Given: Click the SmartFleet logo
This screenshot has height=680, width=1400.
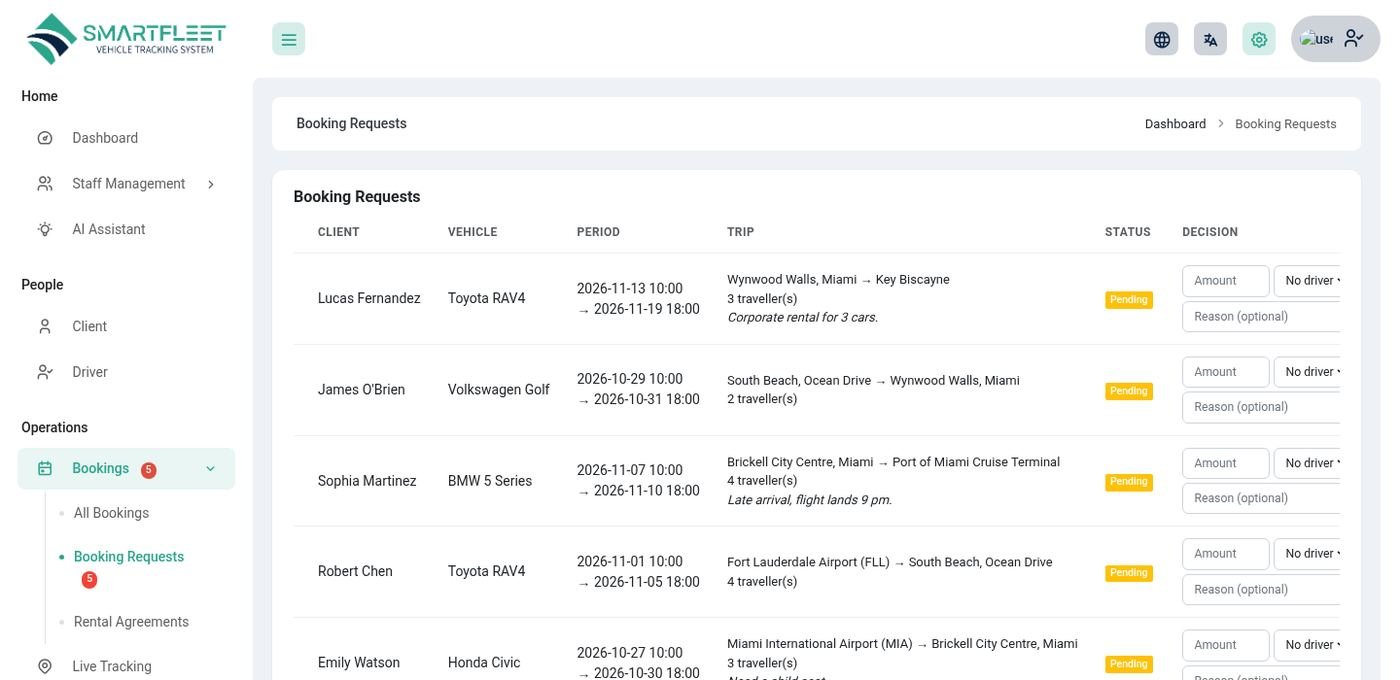Looking at the screenshot, I should (x=126, y=39).
